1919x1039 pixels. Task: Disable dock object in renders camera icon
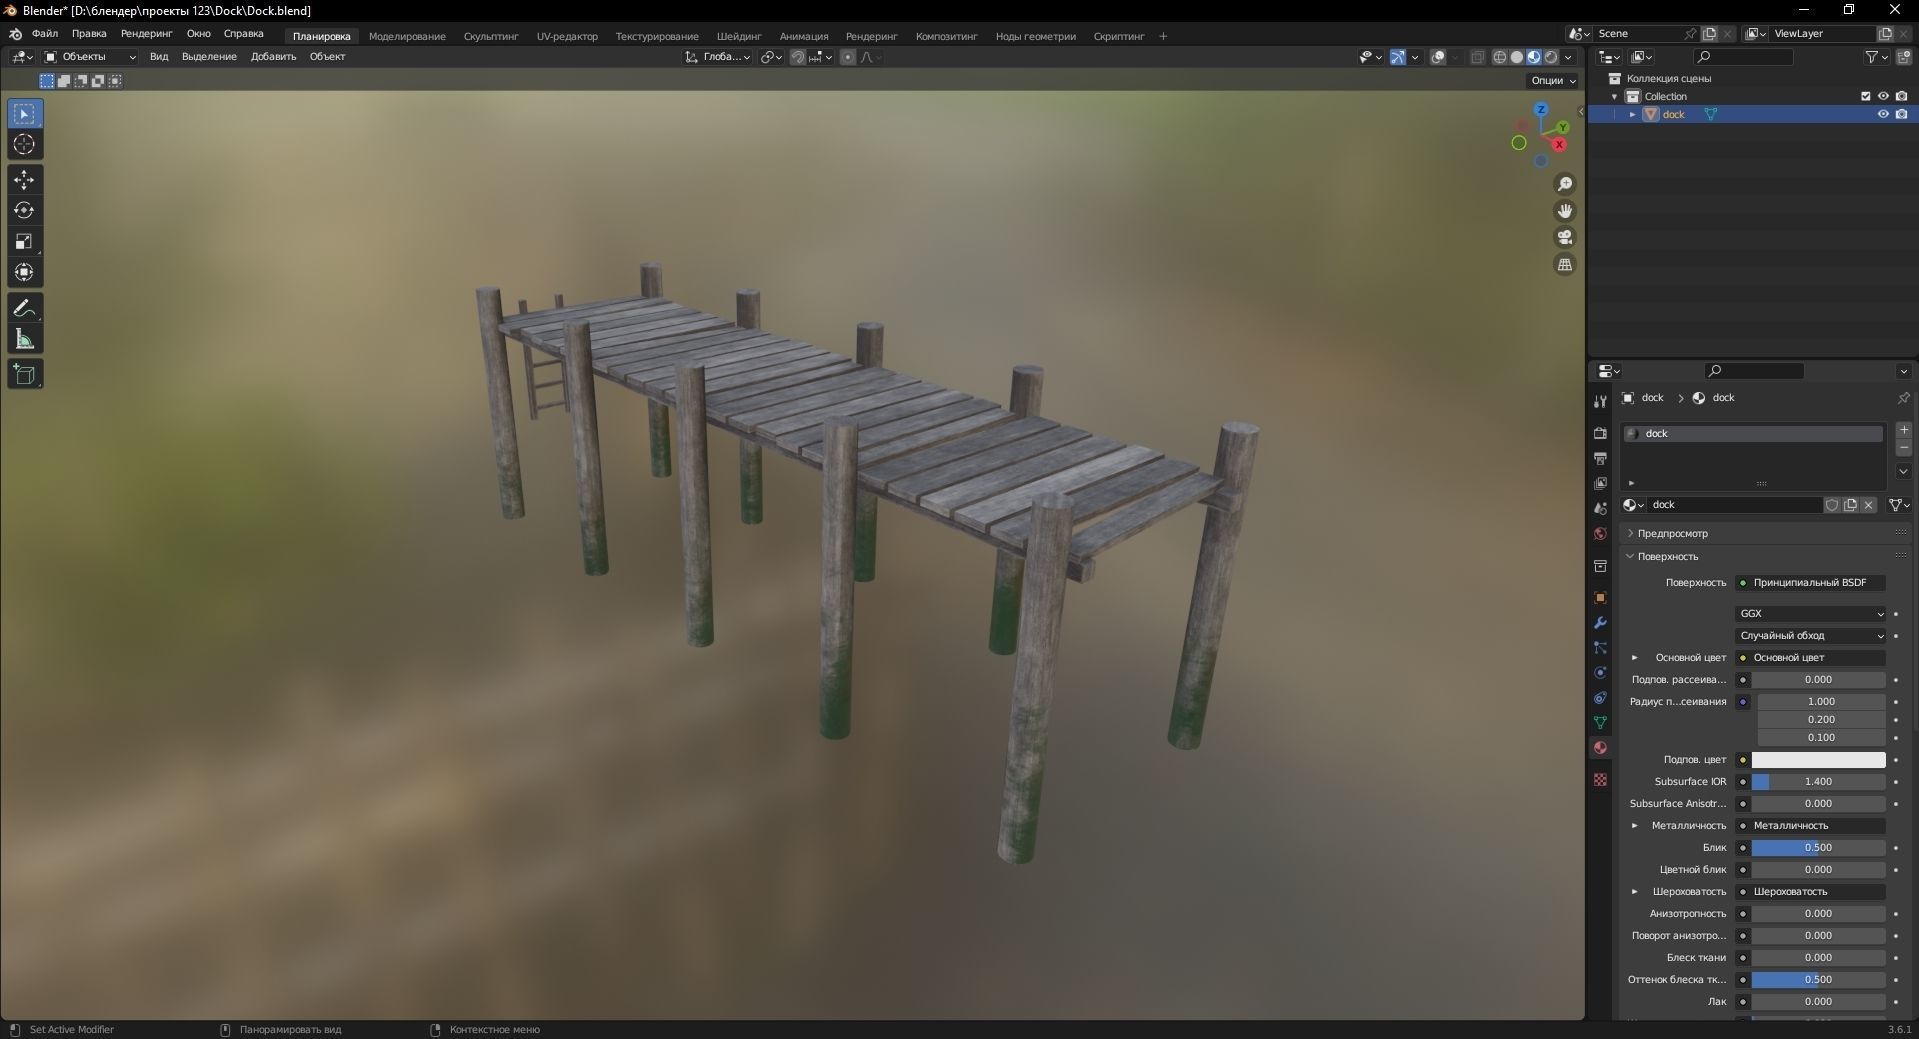pyautogui.click(x=1901, y=114)
